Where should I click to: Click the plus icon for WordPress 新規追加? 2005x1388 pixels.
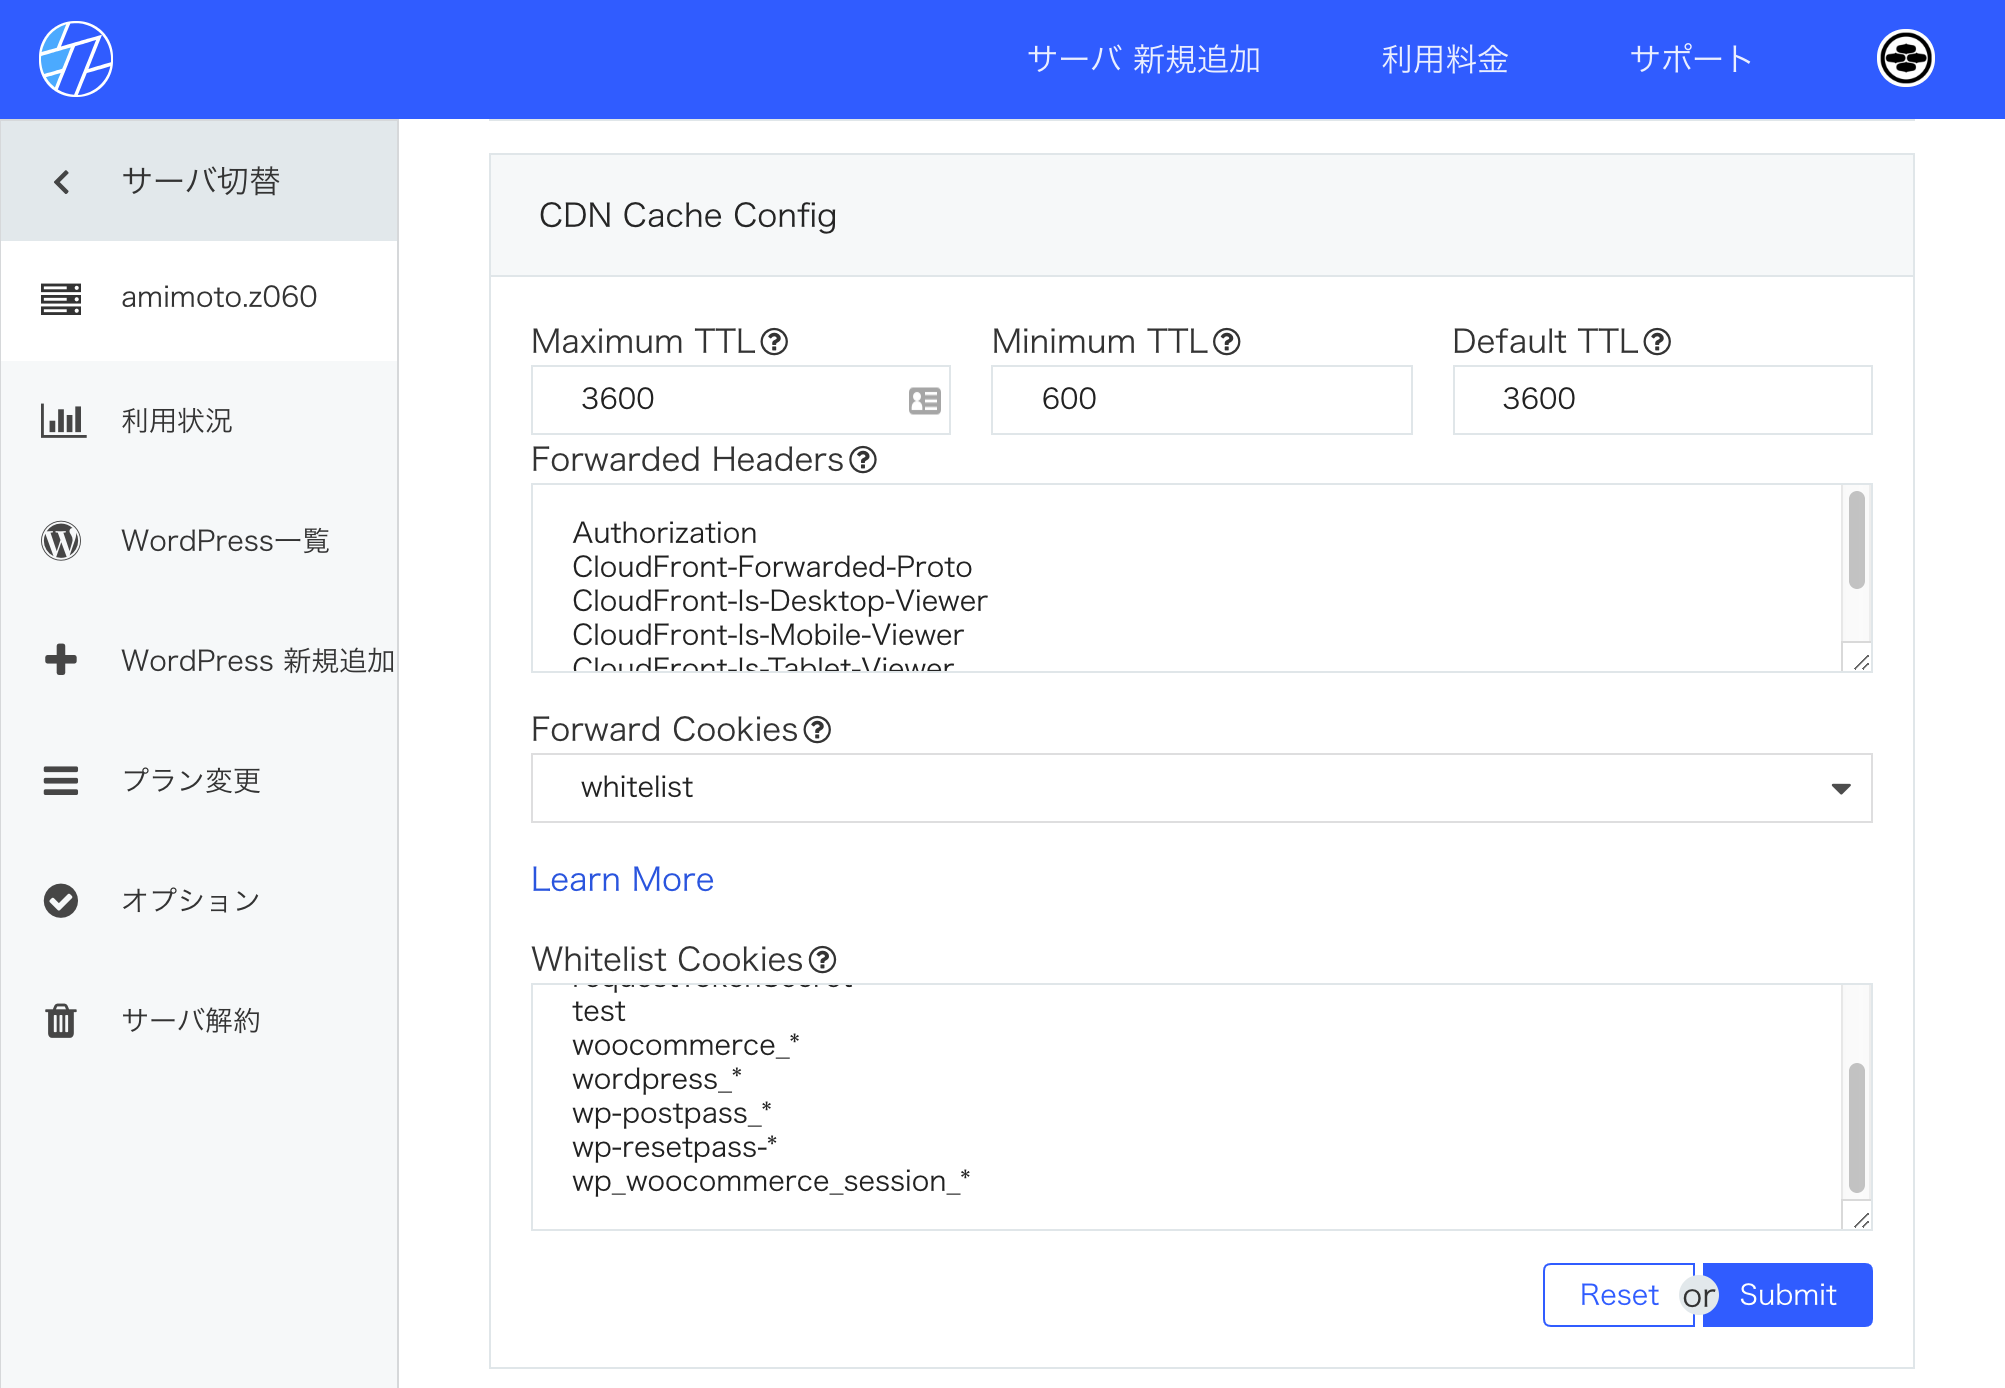pyautogui.click(x=61, y=660)
